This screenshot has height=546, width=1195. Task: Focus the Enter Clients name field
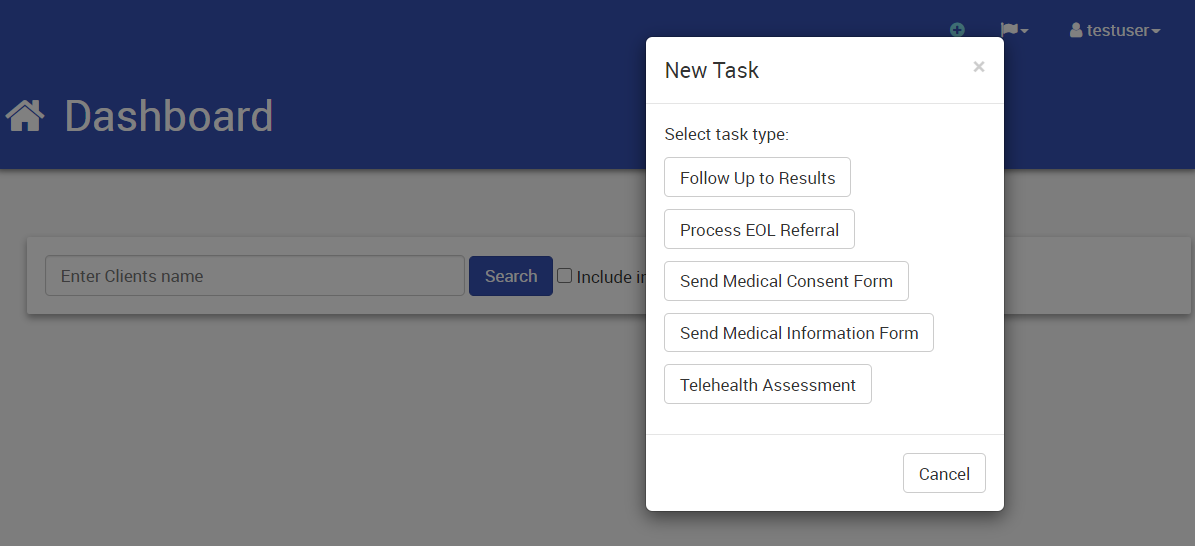click(x=254, y=276)
